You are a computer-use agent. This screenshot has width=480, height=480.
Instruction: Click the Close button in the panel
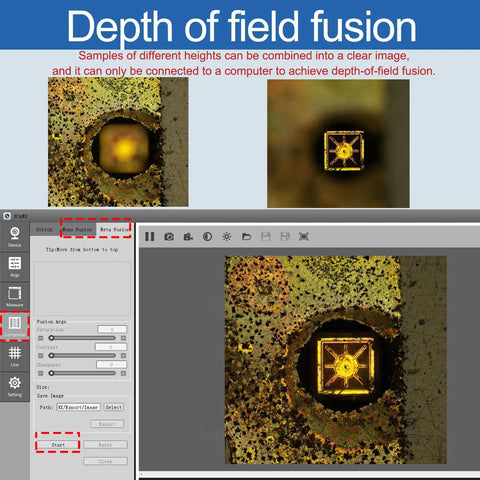(x=105, y=461)
